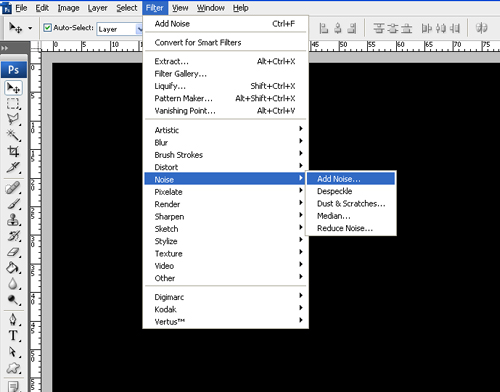This screenshot has width=500, height=392.
Task: Choose Dust & Scratches... filter
Action: pyautogui.click(x=351, y=203)
